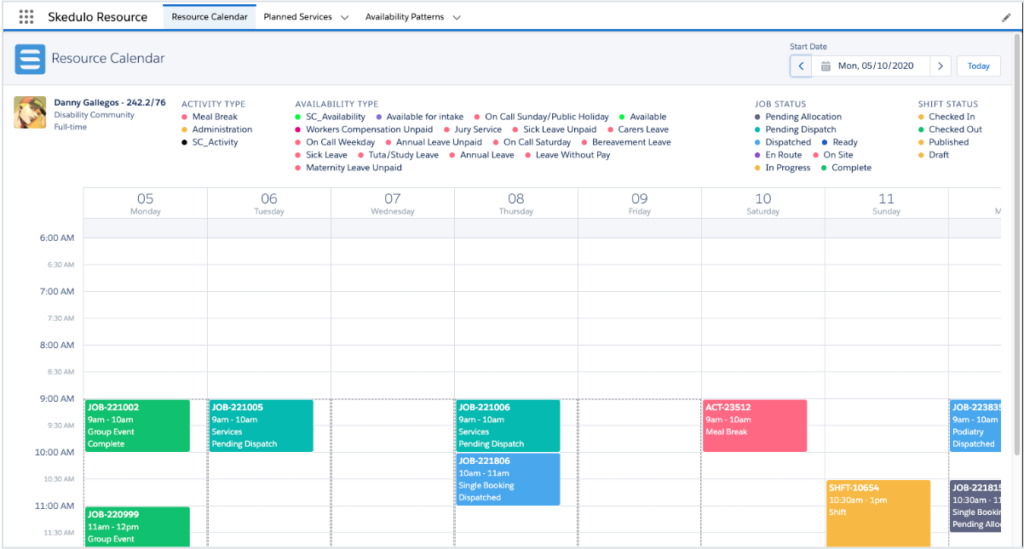
Task: Click SC_Availability legend green dot
Action: pyautogui.click(x=298, y=117)
